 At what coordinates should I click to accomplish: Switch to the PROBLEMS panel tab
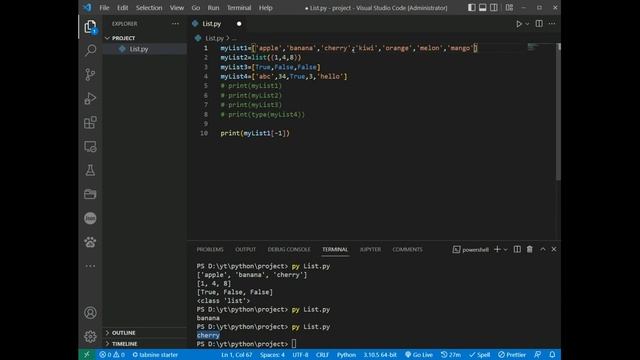[210, 249]
